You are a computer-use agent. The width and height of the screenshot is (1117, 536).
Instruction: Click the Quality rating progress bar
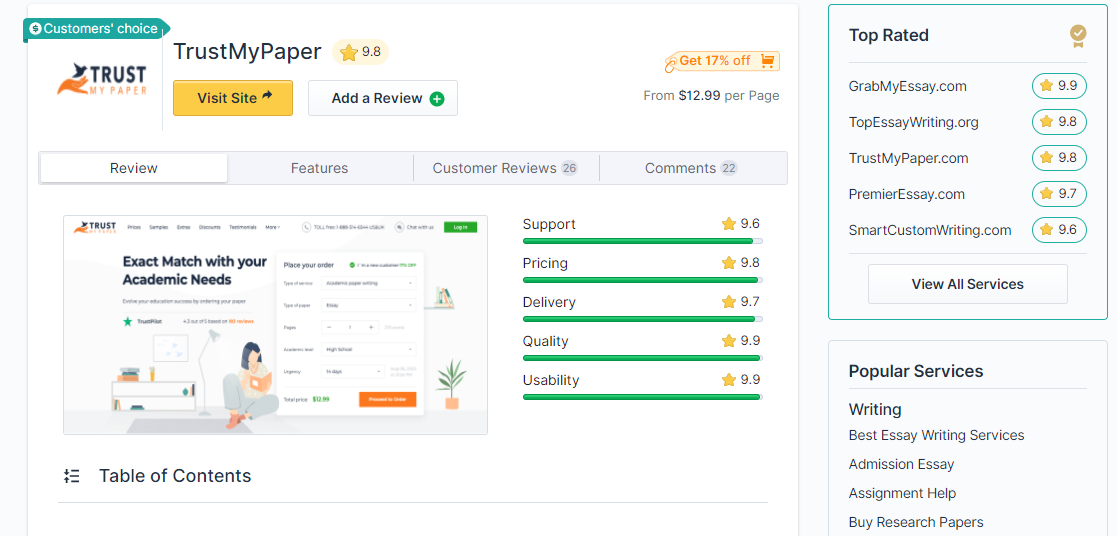coord(643,358)
